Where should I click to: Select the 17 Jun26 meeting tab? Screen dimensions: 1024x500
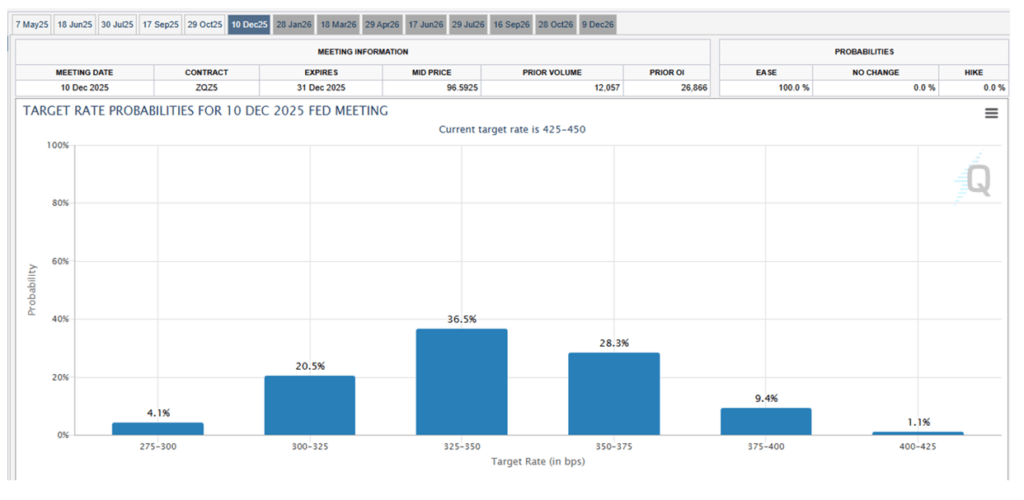pos(426,25)
